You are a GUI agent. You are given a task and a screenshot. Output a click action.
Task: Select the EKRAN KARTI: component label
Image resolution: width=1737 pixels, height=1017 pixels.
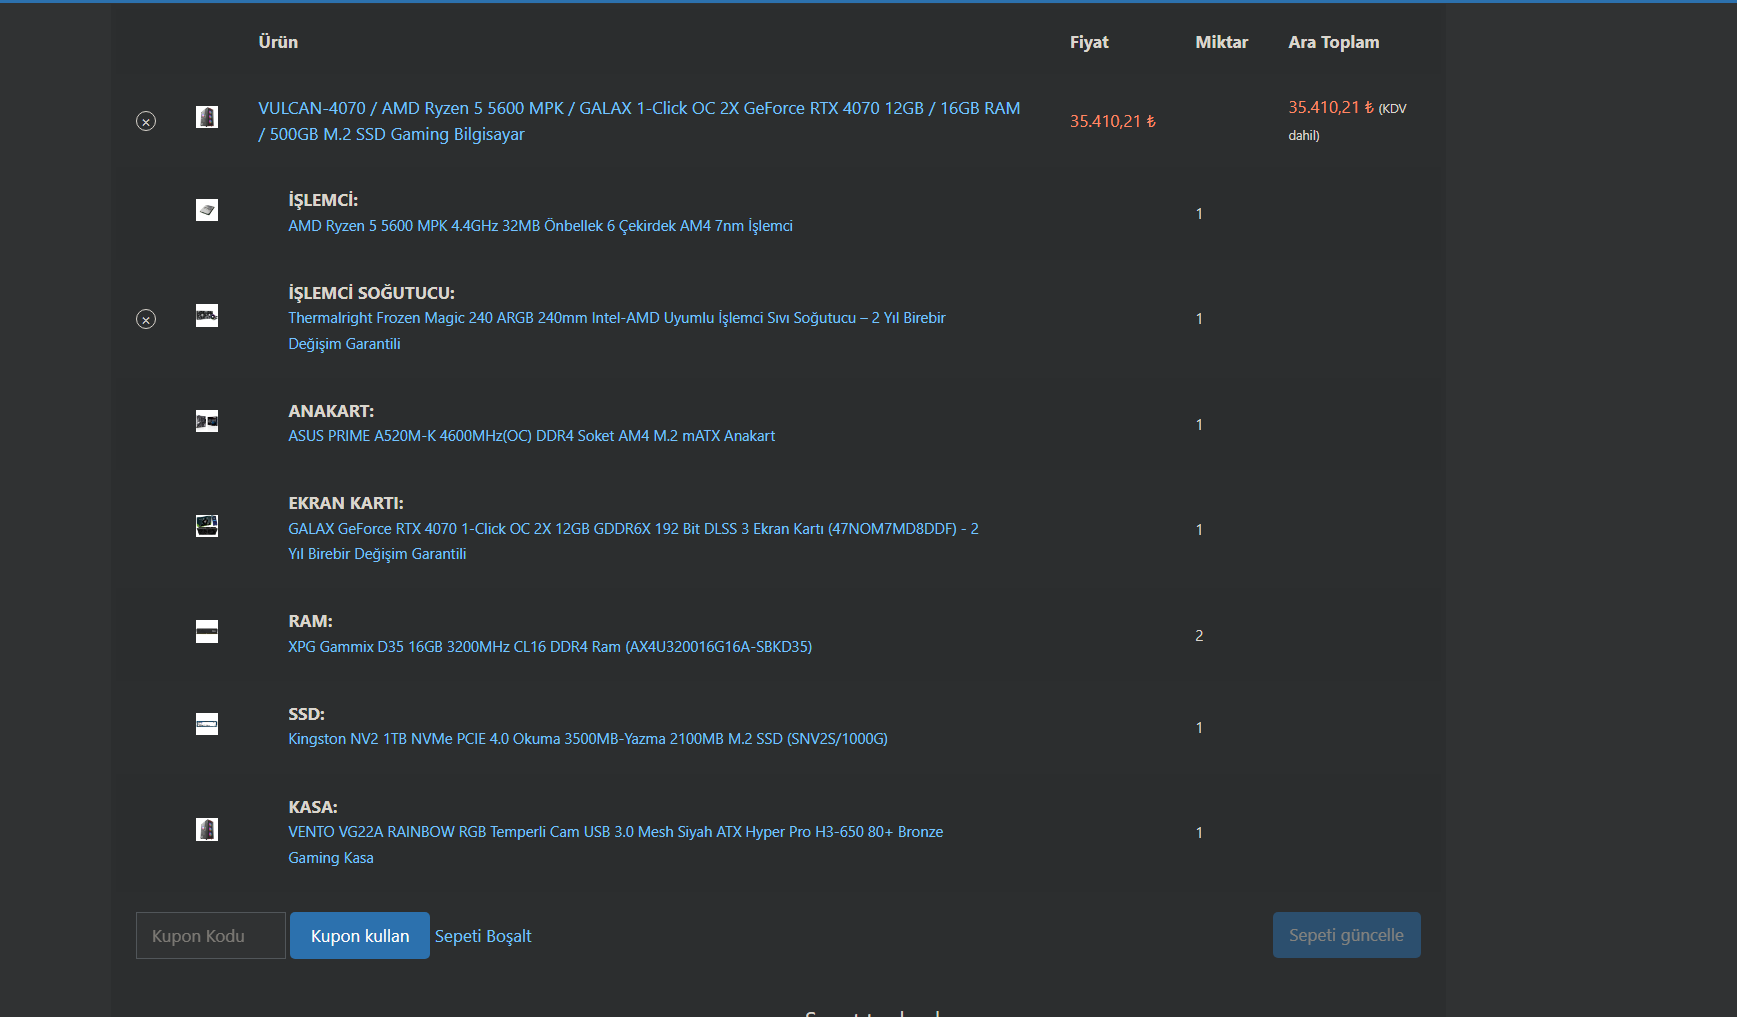click(x=346, y=503)
